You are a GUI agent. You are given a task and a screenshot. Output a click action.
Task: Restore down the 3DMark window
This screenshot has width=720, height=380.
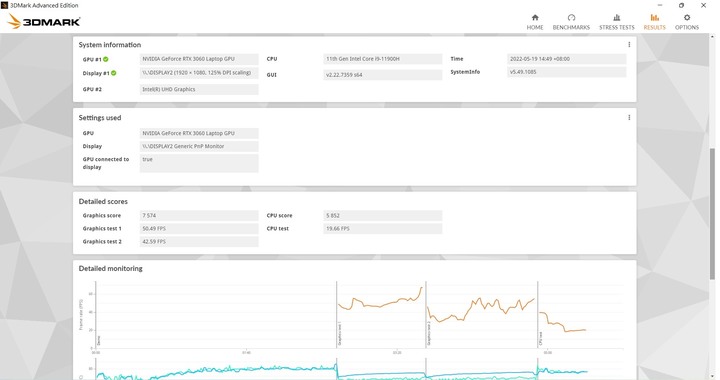[x=681, y=6]
